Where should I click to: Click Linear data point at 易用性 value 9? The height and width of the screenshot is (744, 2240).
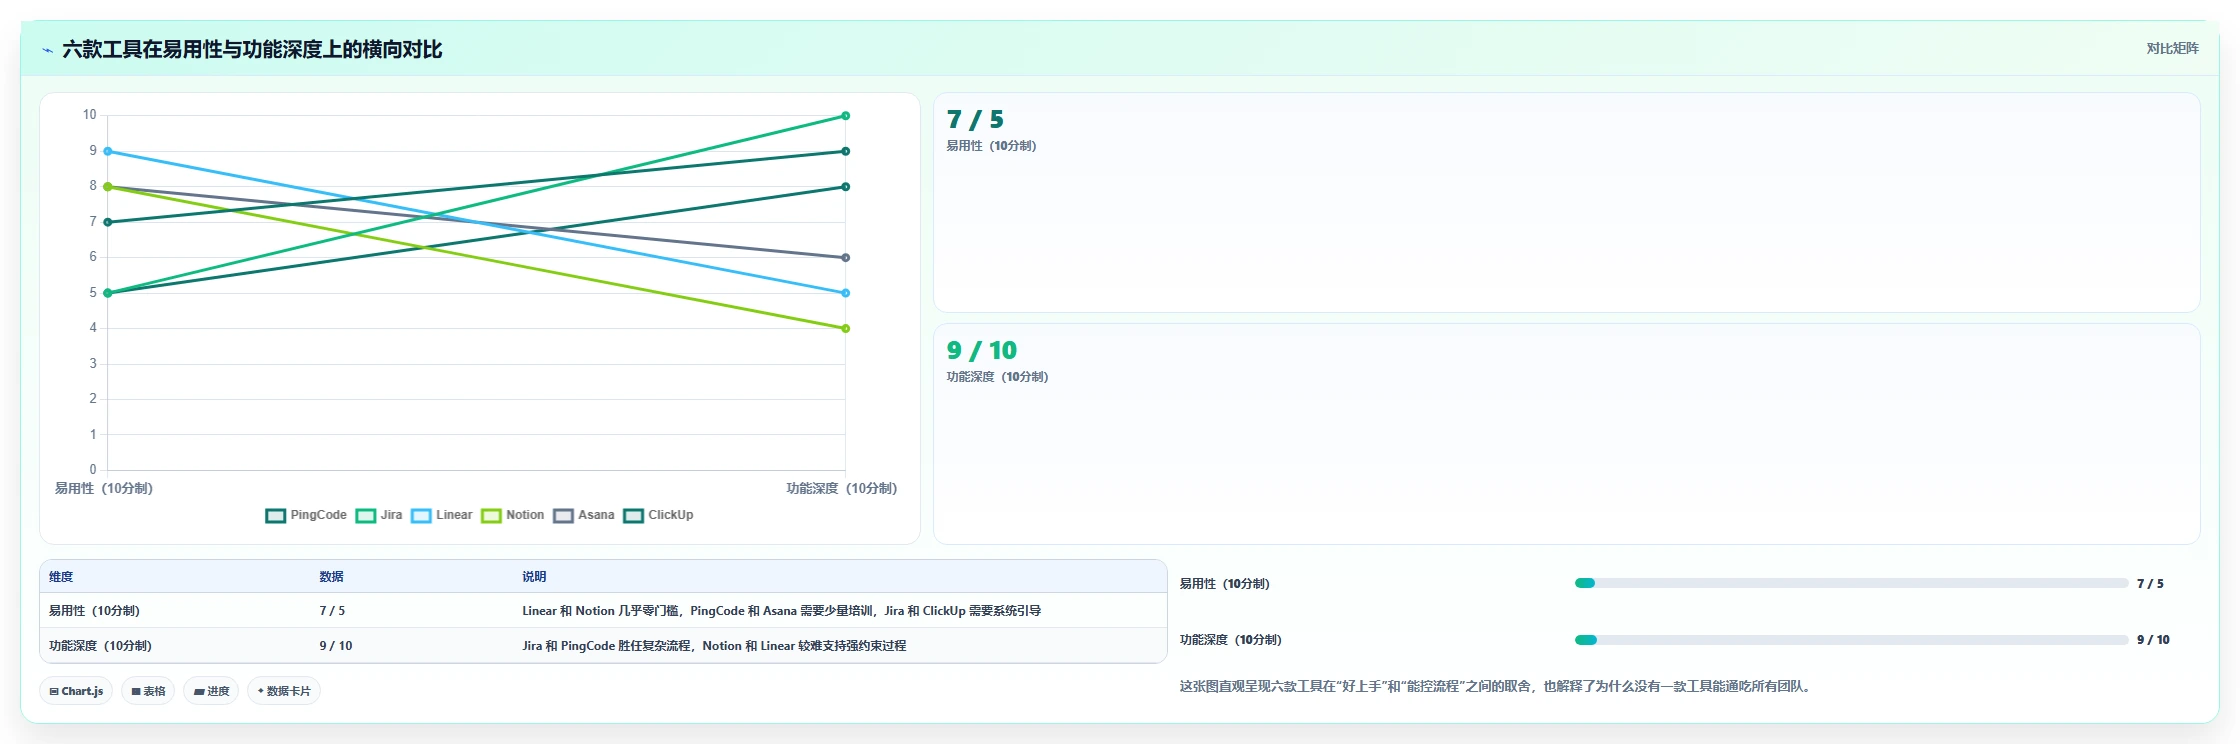(x=108, y=151)
